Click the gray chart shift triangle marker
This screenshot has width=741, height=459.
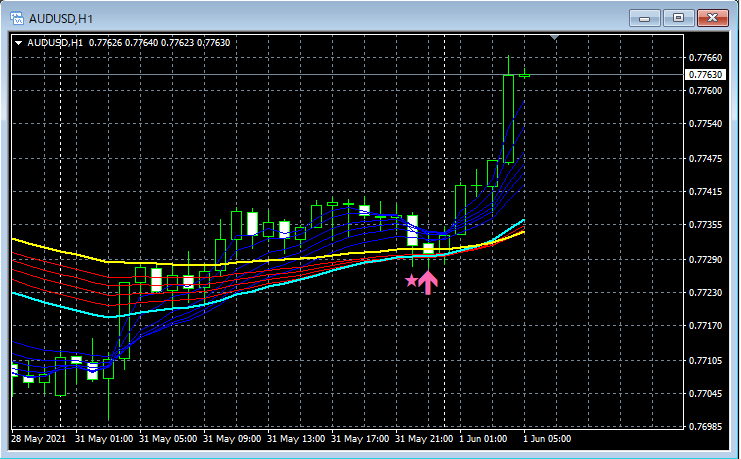pos(555,37)
